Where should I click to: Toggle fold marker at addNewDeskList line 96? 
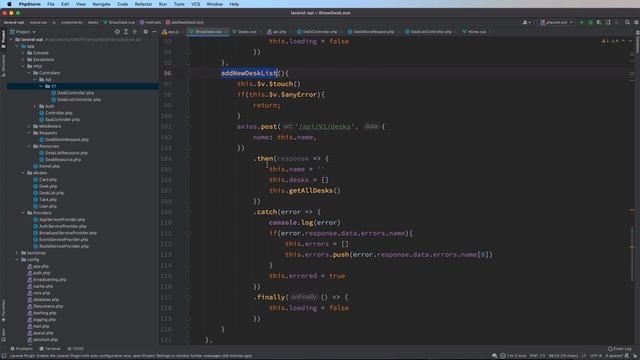coord(188,73)
